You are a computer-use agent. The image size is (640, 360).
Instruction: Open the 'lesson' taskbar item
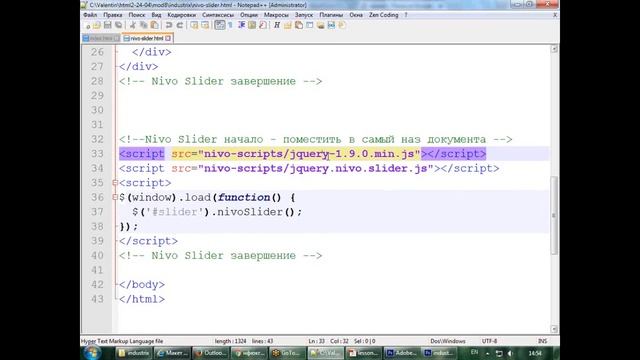tap(364, 353)
